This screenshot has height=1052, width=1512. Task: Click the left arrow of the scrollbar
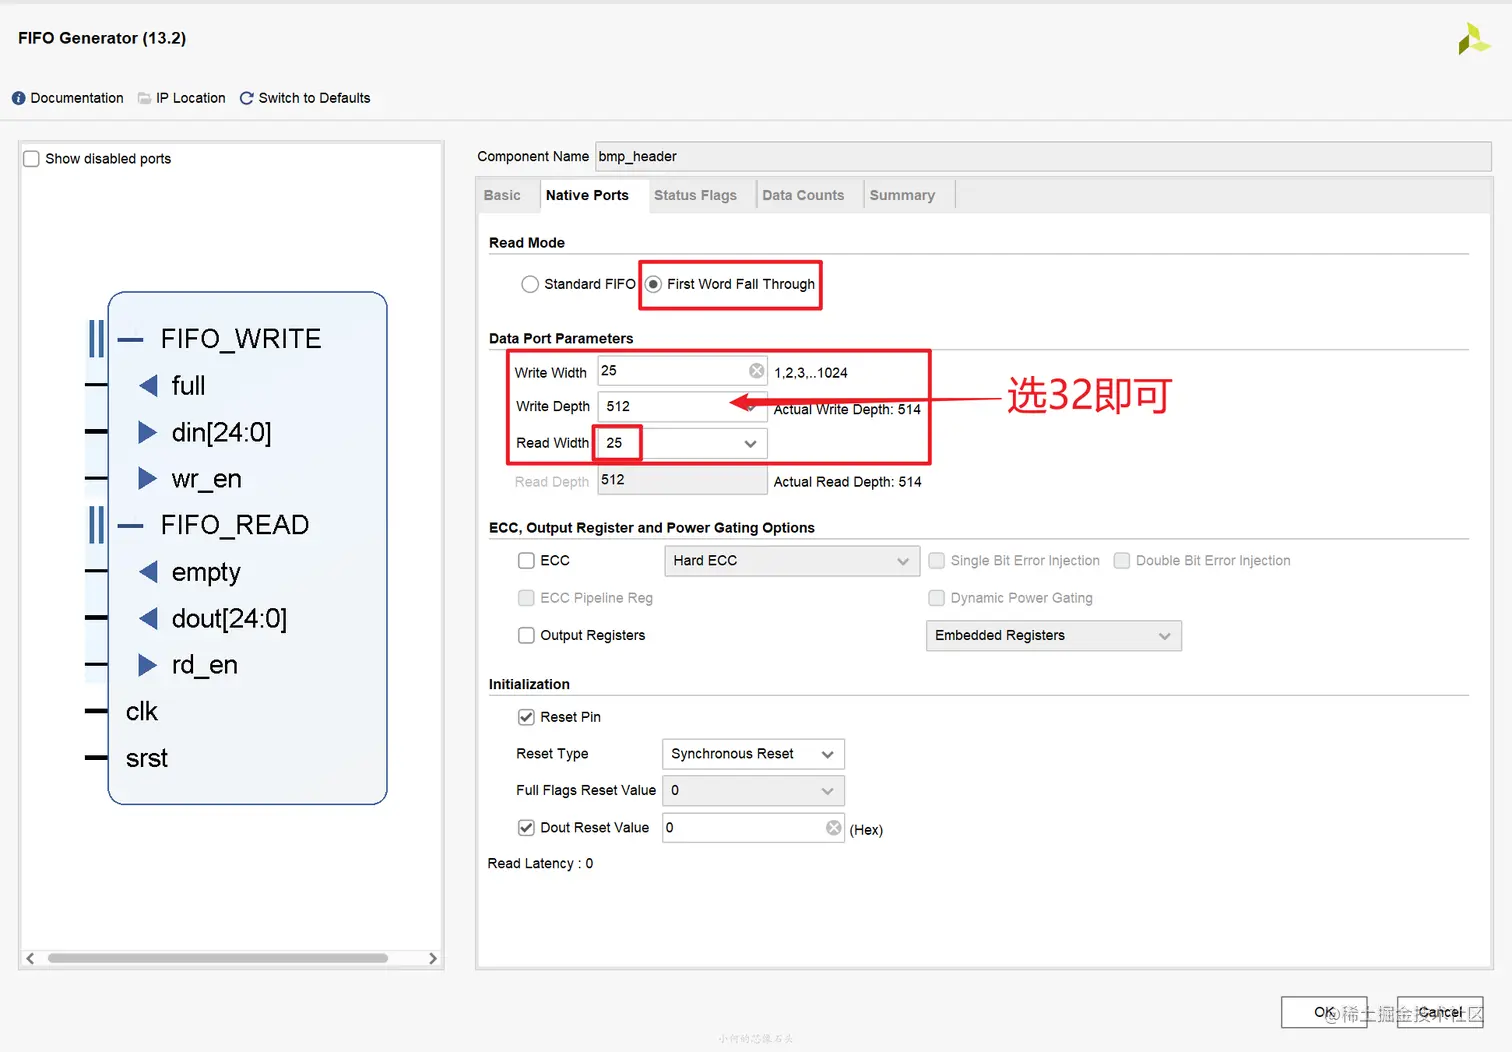(x=30, y=958)
